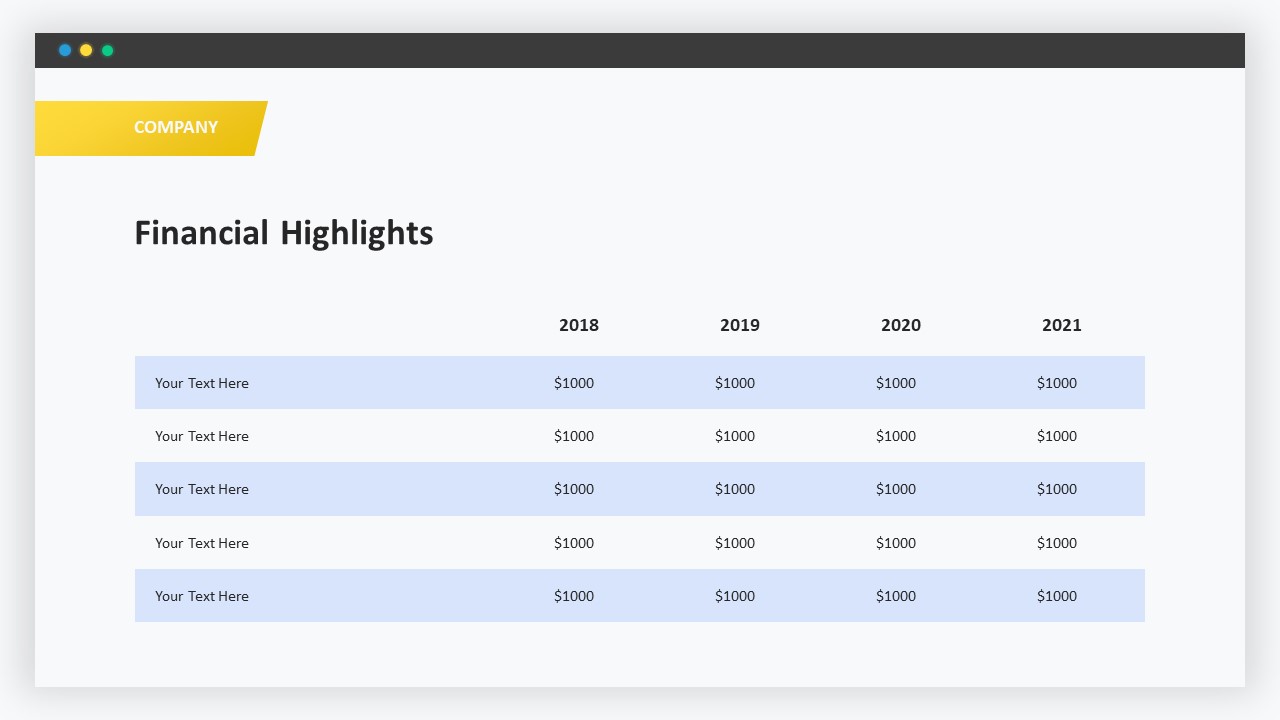
Task: Select the last row $1000 under 2019
Action: pos(735,596)
